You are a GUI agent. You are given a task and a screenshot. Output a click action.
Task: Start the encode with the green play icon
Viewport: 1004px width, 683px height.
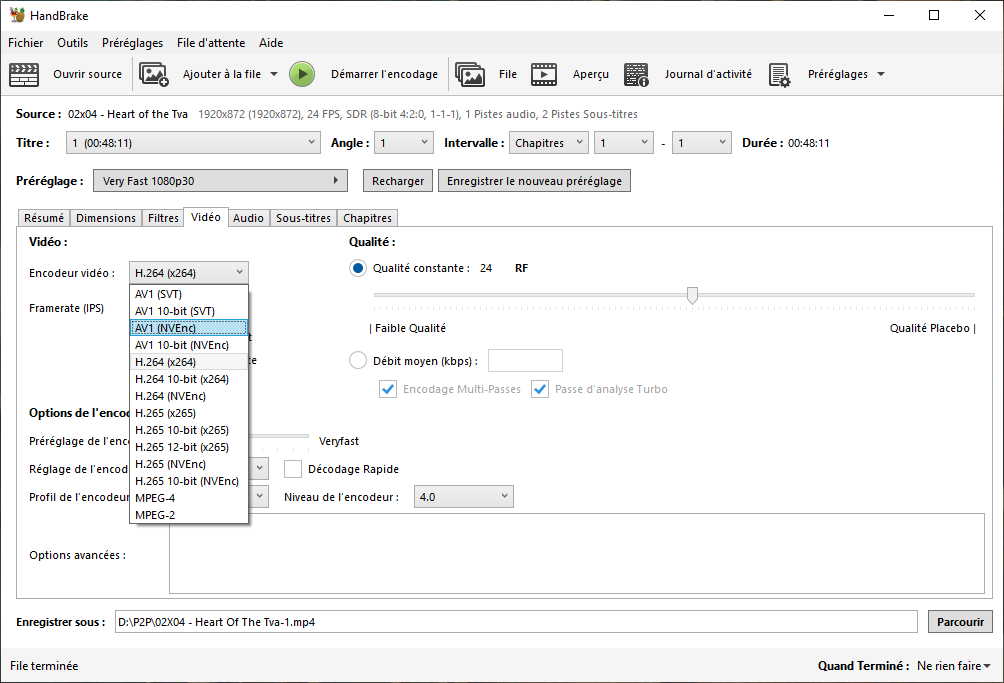point(301,73)
